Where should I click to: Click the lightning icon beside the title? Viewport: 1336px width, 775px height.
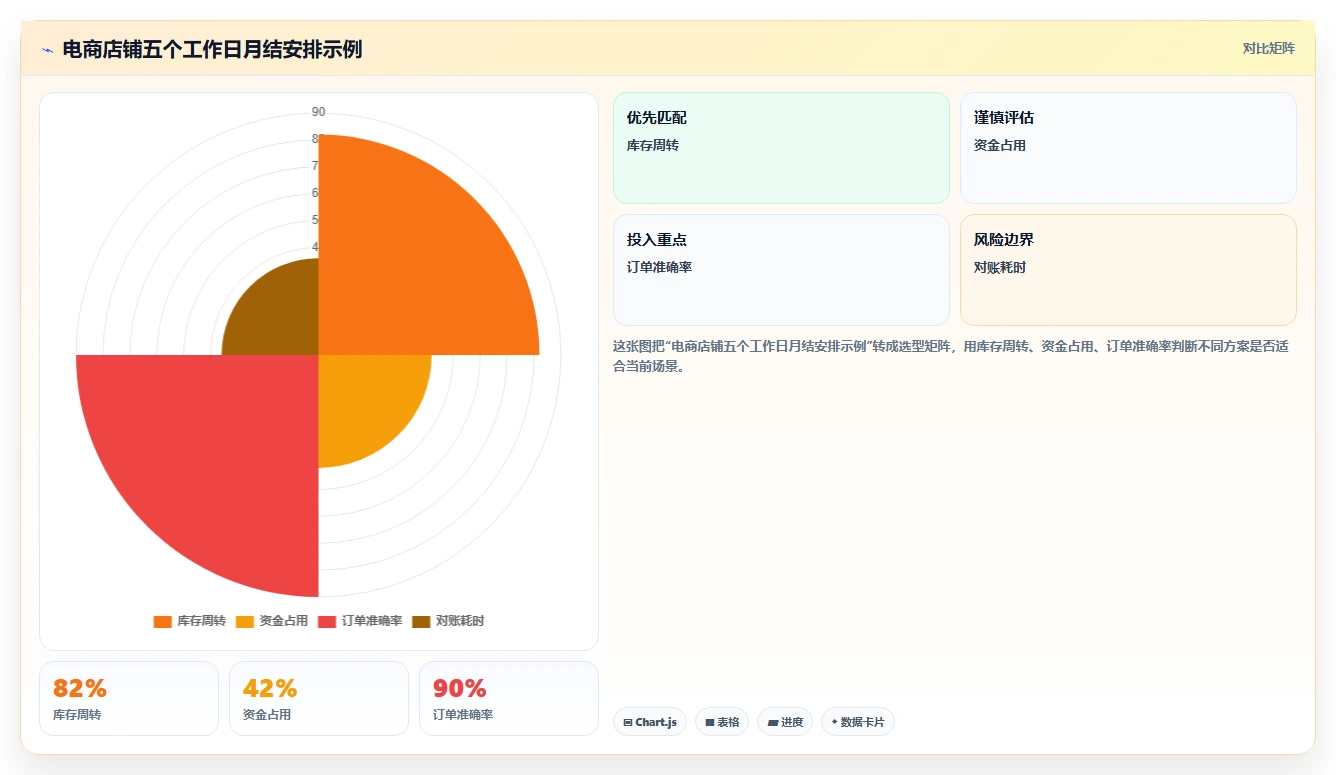click(48, 49)
